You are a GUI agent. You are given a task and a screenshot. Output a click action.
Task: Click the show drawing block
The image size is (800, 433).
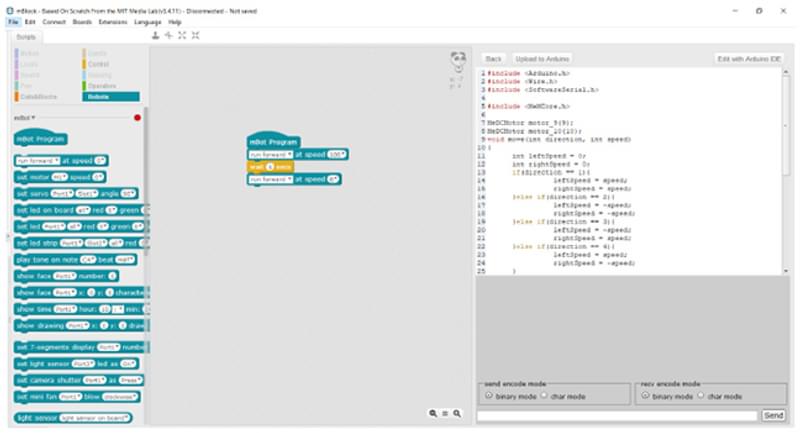[81, 325]
